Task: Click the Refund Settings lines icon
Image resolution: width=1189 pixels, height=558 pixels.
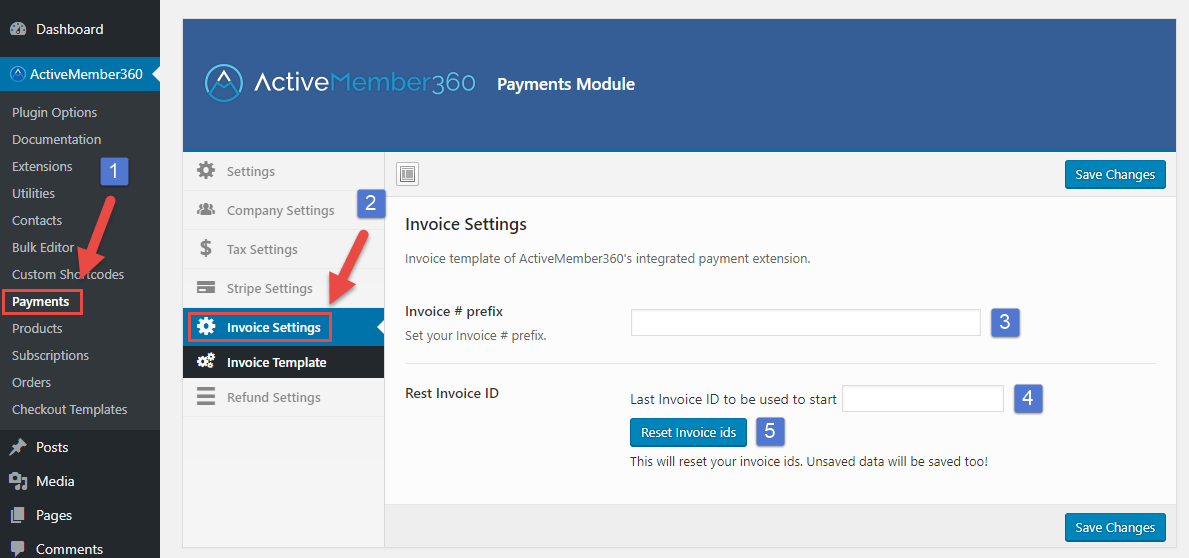Action: 205,397
